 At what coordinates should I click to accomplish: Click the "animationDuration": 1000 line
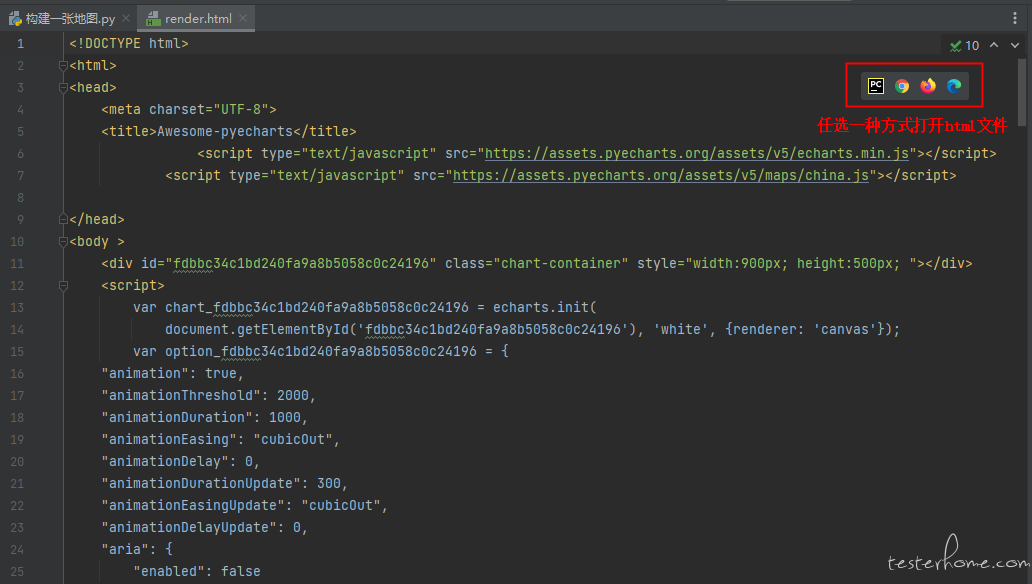205,417
